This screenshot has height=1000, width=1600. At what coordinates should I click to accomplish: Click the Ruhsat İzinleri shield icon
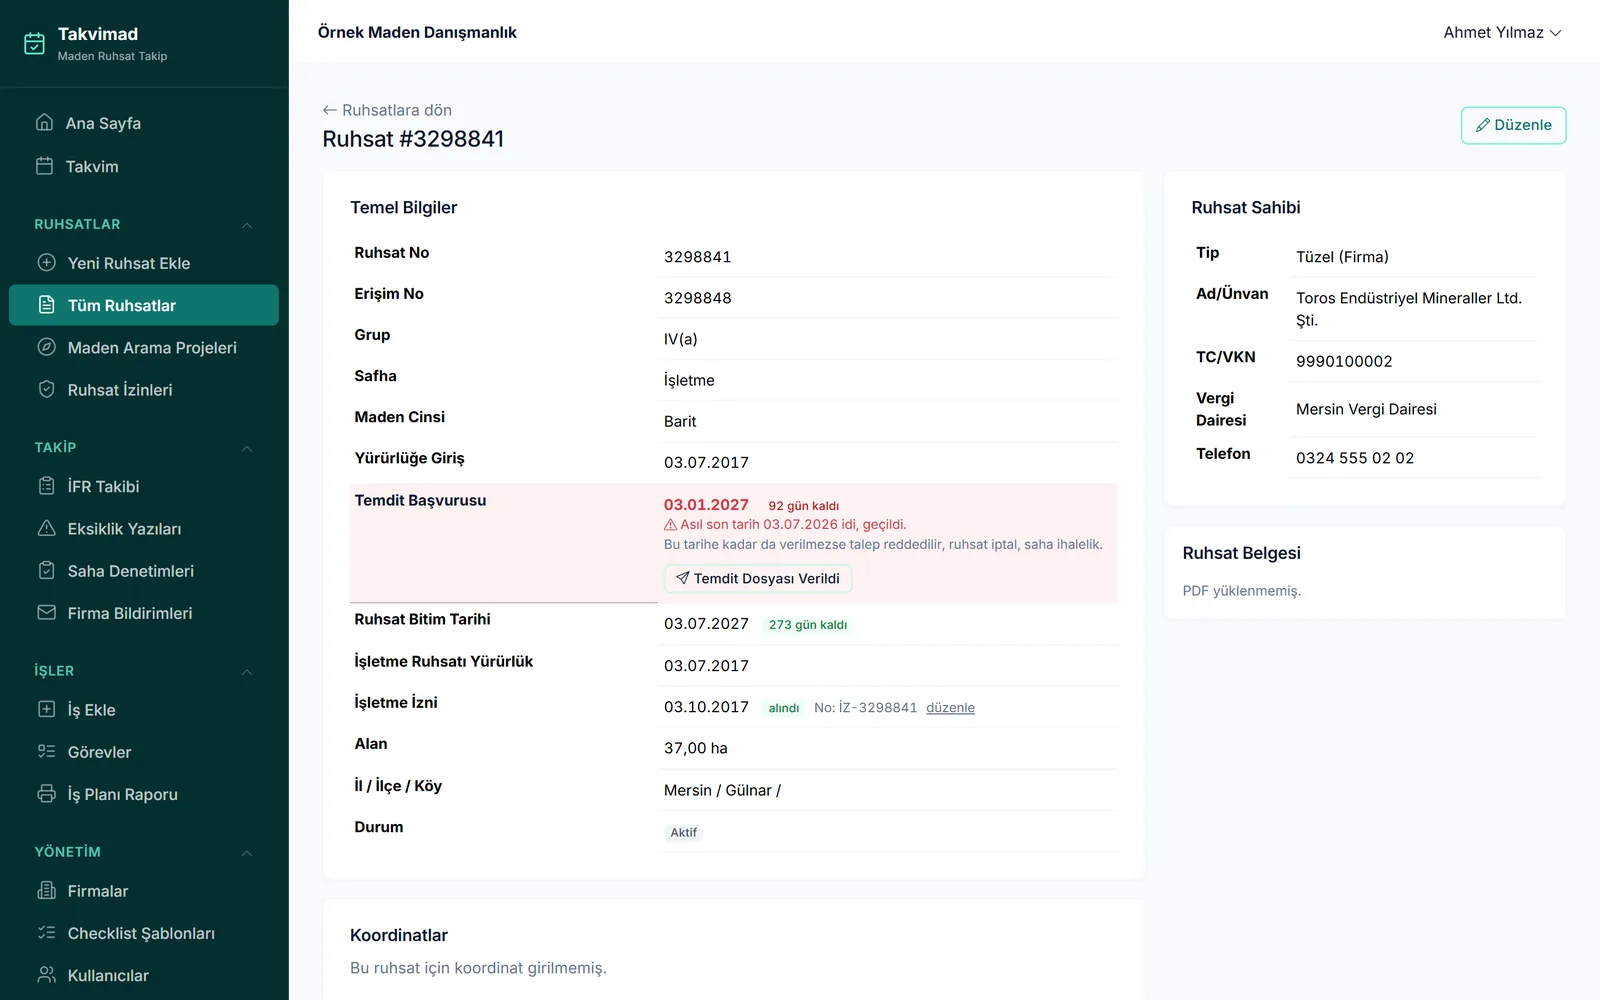click(46, 389)
